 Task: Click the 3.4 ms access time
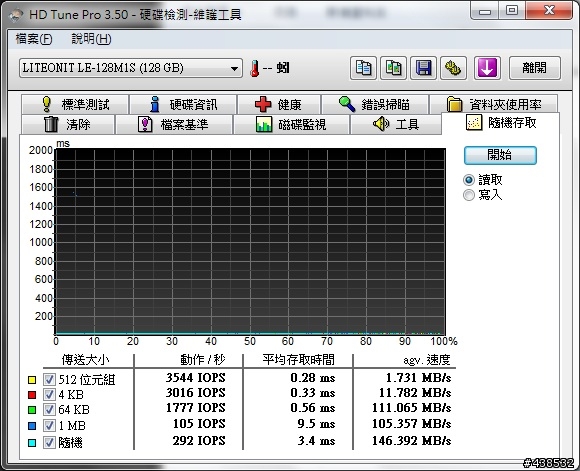click(317, 441)
